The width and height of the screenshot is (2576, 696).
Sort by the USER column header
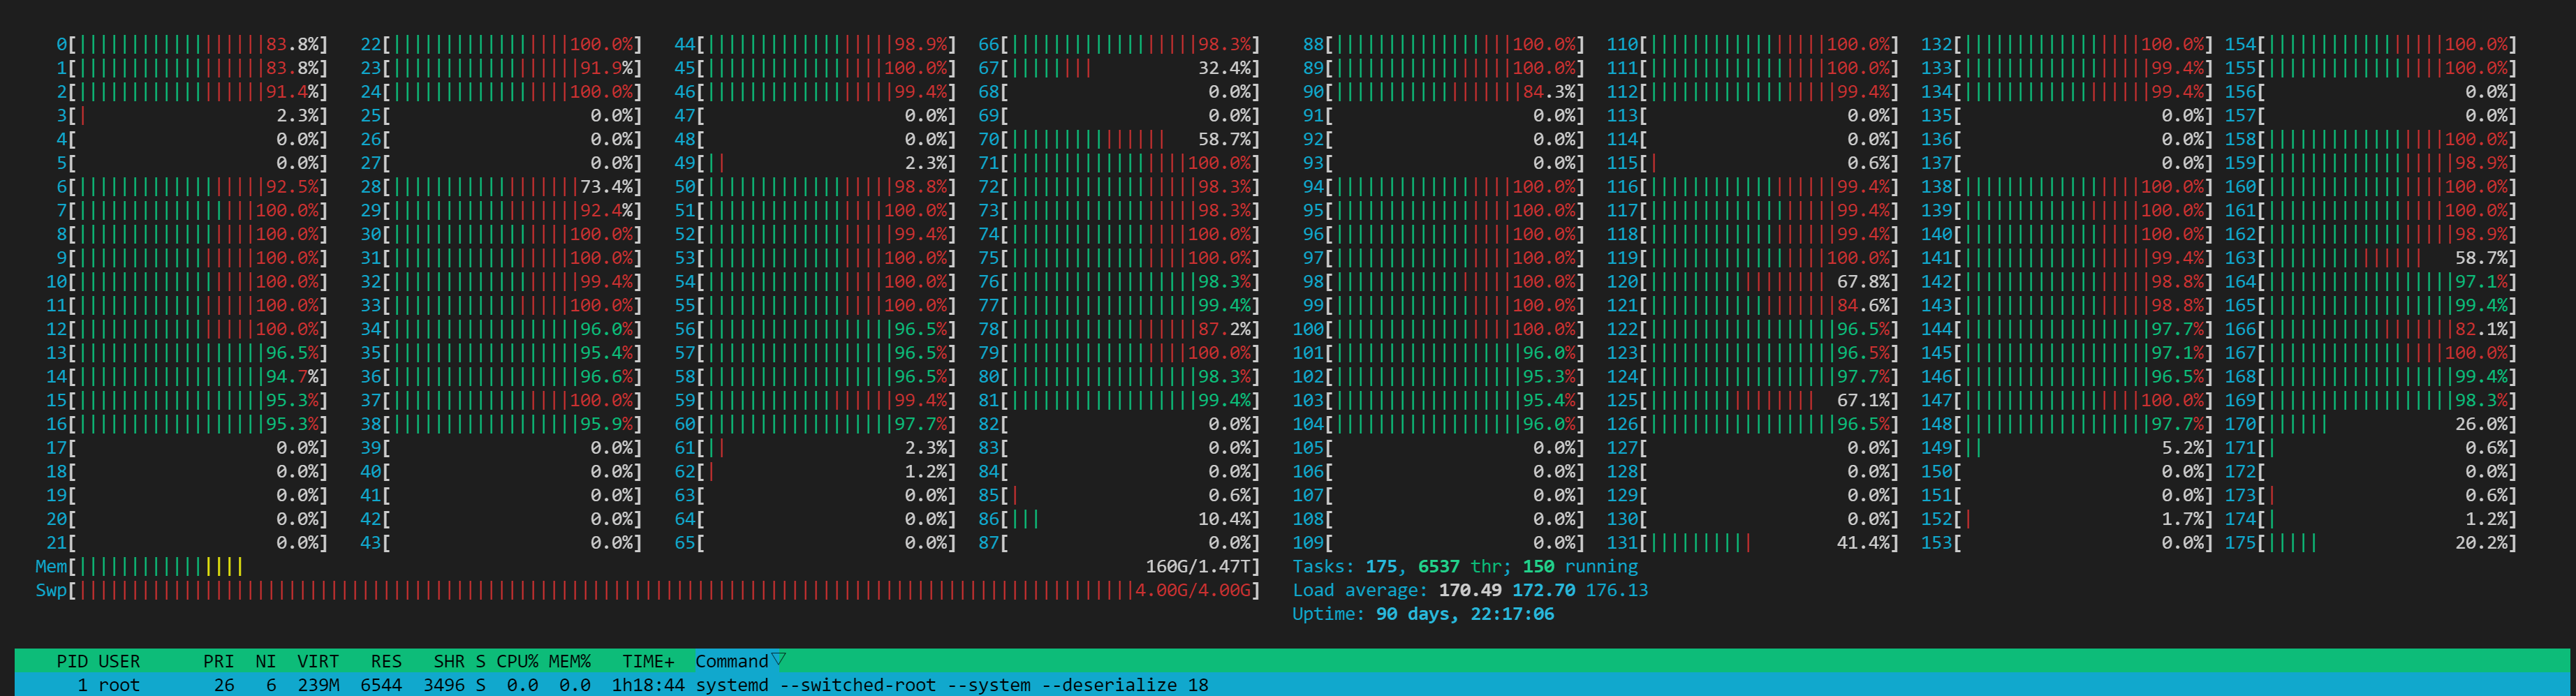[x=119, y=661]
